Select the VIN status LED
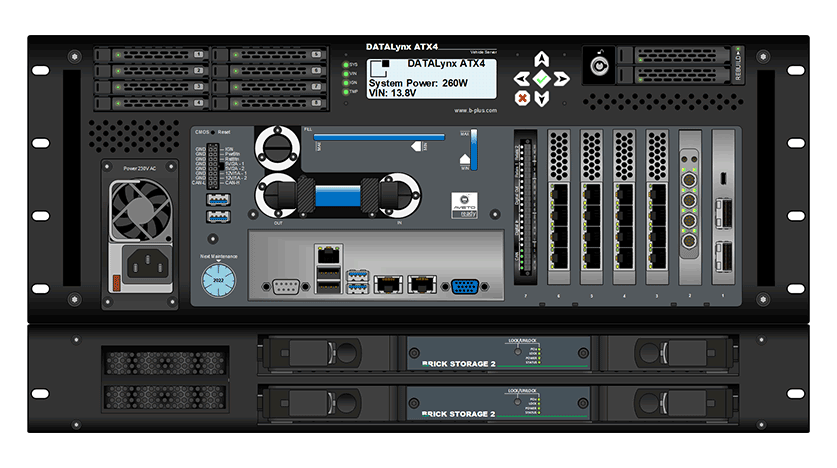Image resolution: width=837 pixels, height=468 pixels. click(x=346, y=74)
